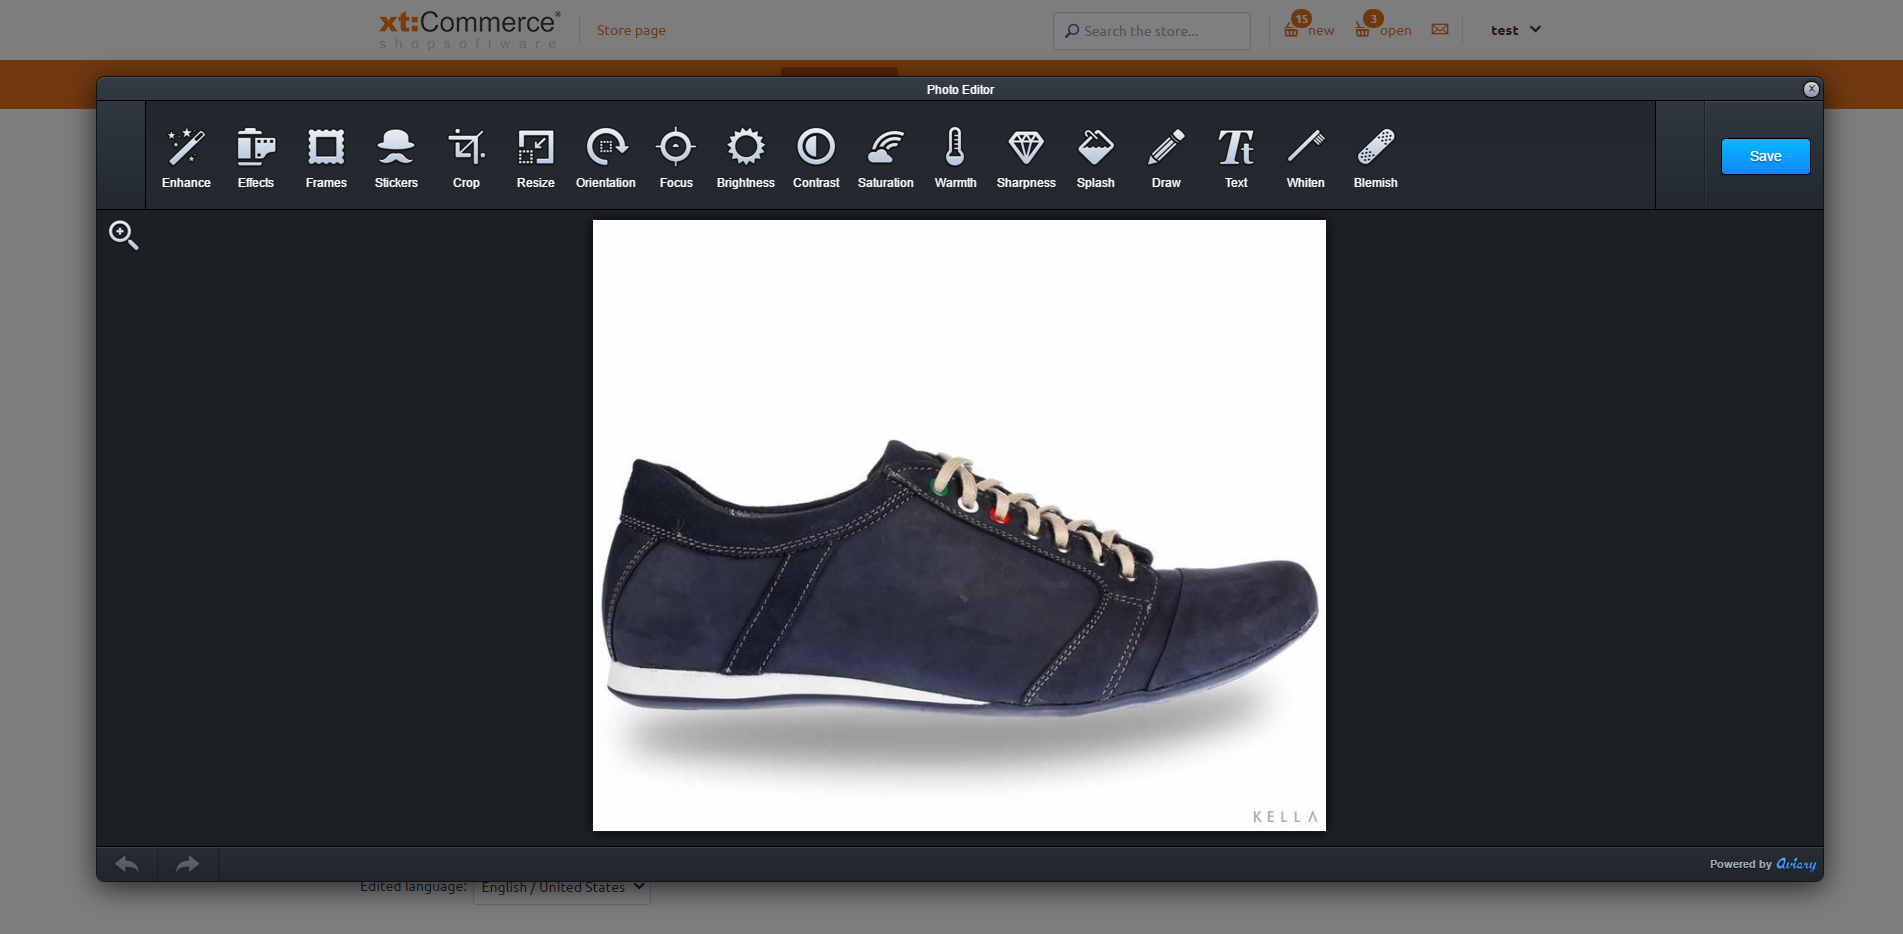The width and height of the screenshot is (1903, 934).
Task: Add text with the Text tool
Action: [1236, 158]
